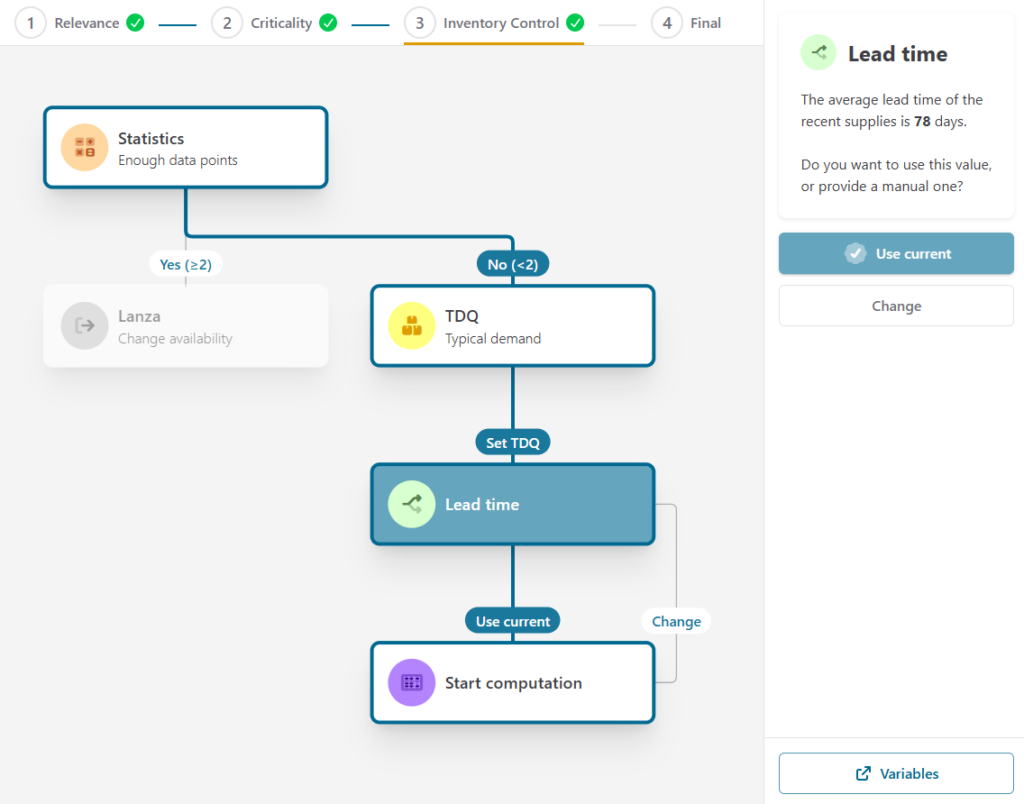Viewport: 1024px width, 804px height.
Task: Click the checkmark icon on Use current button
Action: click(855, 254)
